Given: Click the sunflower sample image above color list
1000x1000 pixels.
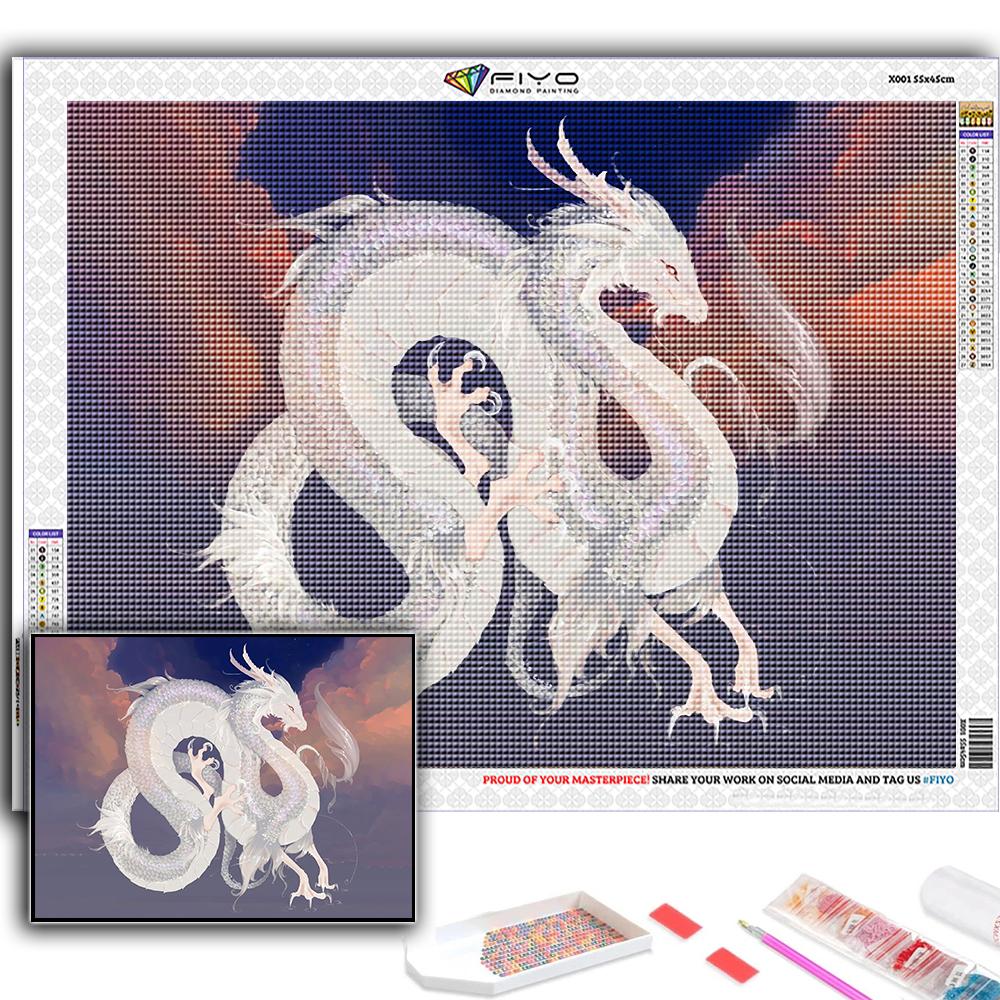Looking at the screenshot, I should point(970,113).
